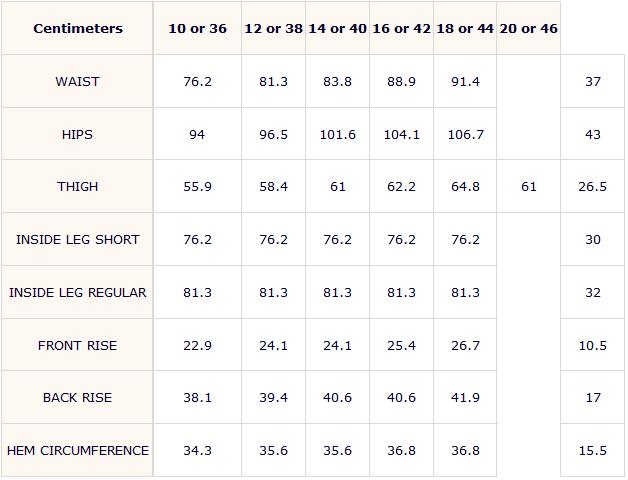Click the Centimeters header cell

[x=78, y=28]
